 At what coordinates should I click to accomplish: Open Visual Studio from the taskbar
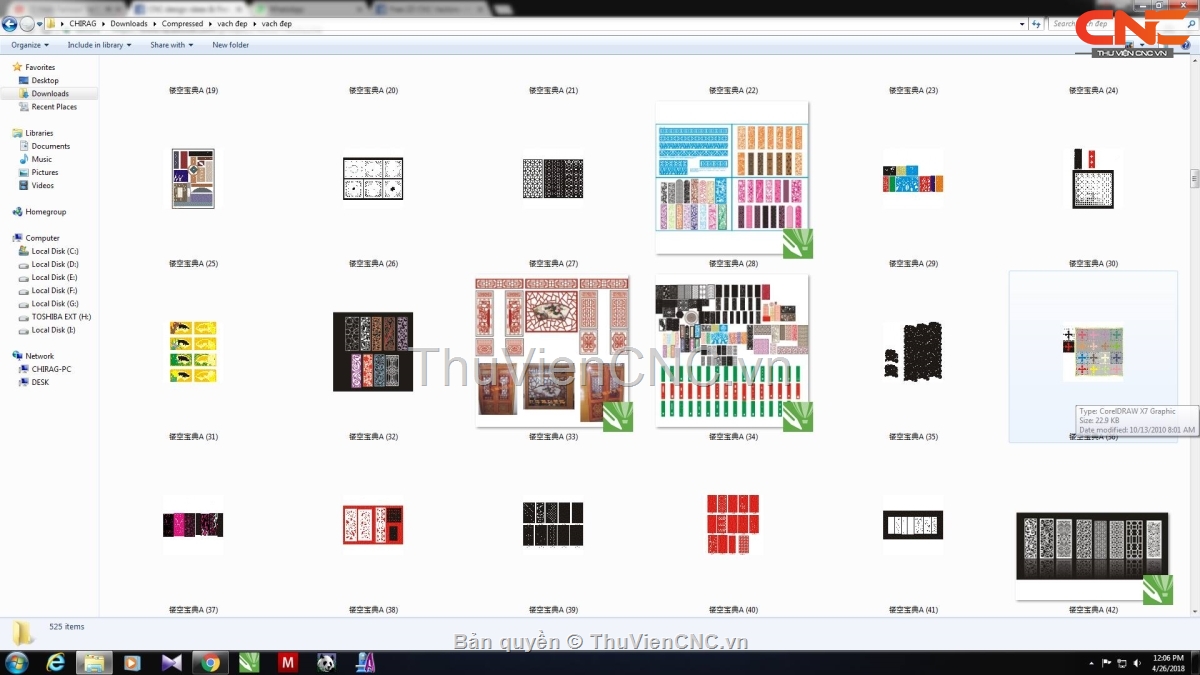pos(171,662)
